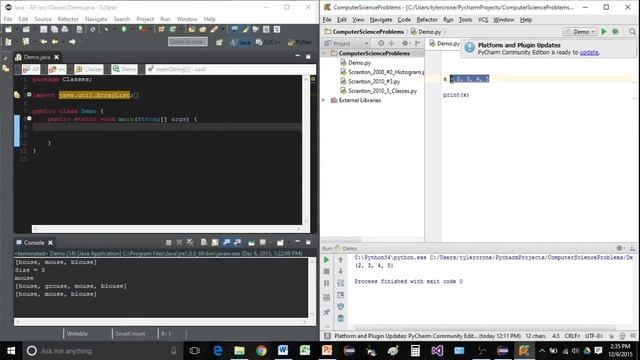Click the Eclipse Quick Access field
The width and height of the screenshot is (640, 360).
tap(188, 42)
